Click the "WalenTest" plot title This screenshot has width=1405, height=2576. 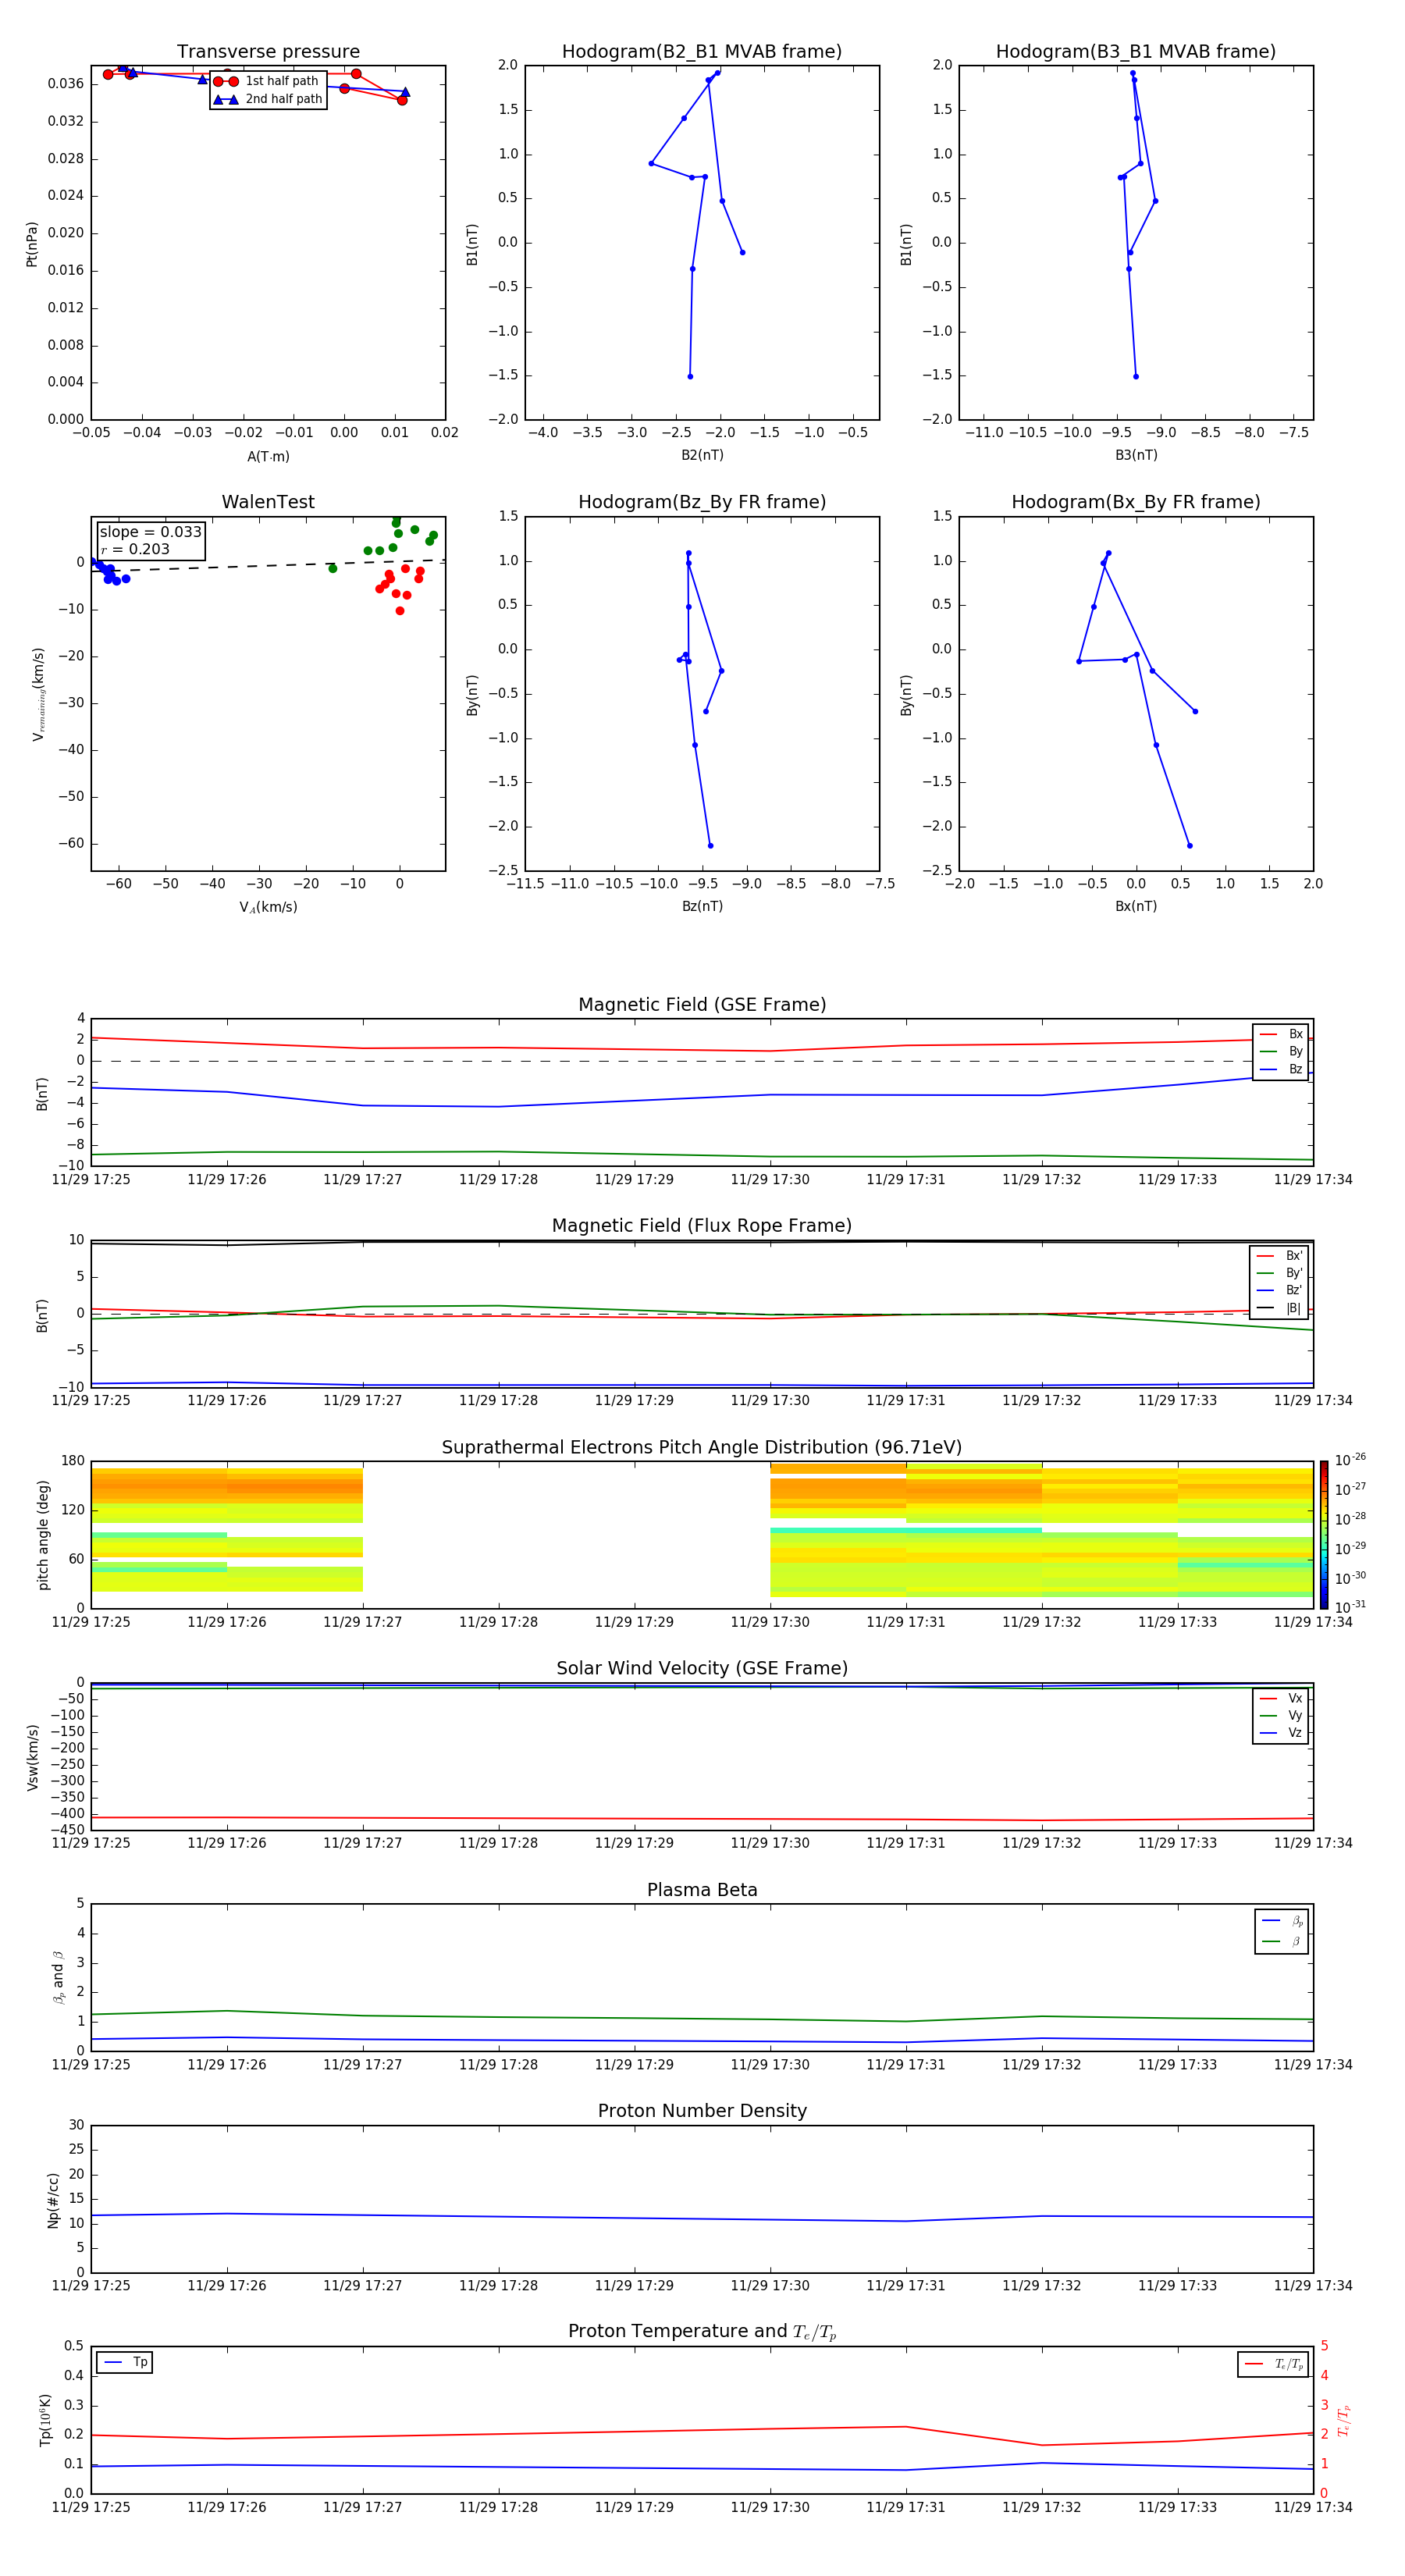coord(268,502)
